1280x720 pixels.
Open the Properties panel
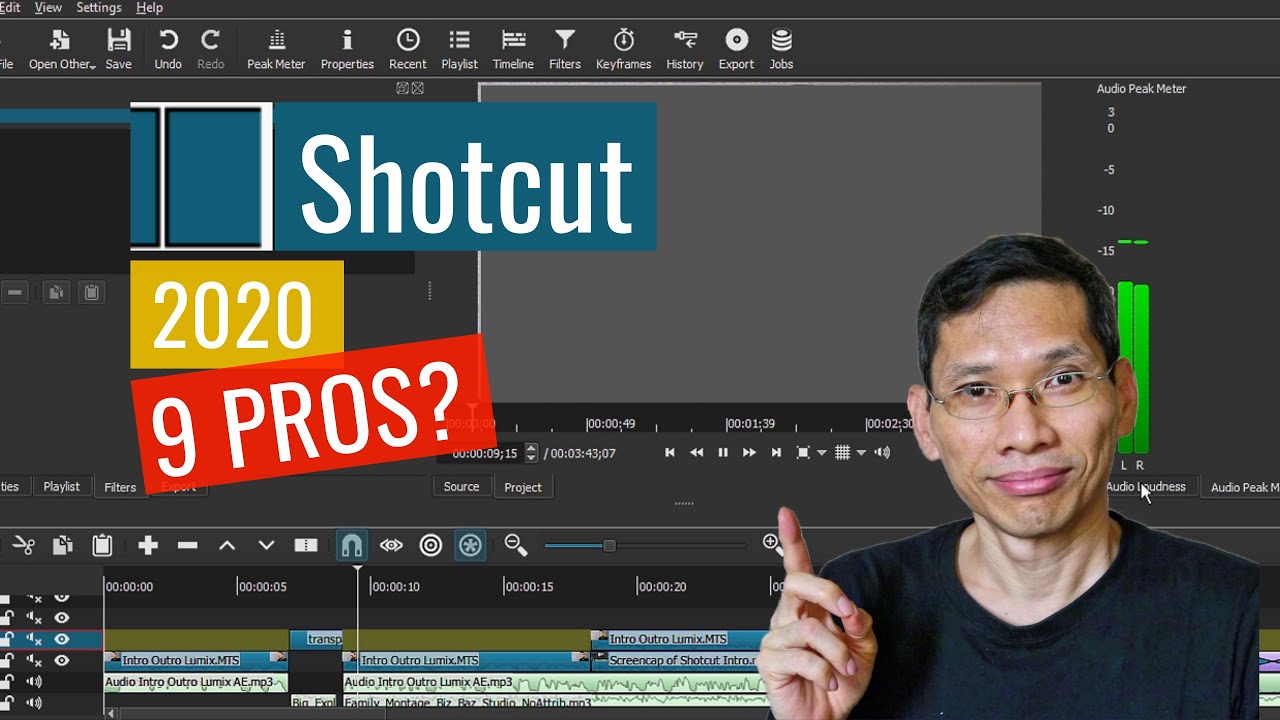click(347, 49)
